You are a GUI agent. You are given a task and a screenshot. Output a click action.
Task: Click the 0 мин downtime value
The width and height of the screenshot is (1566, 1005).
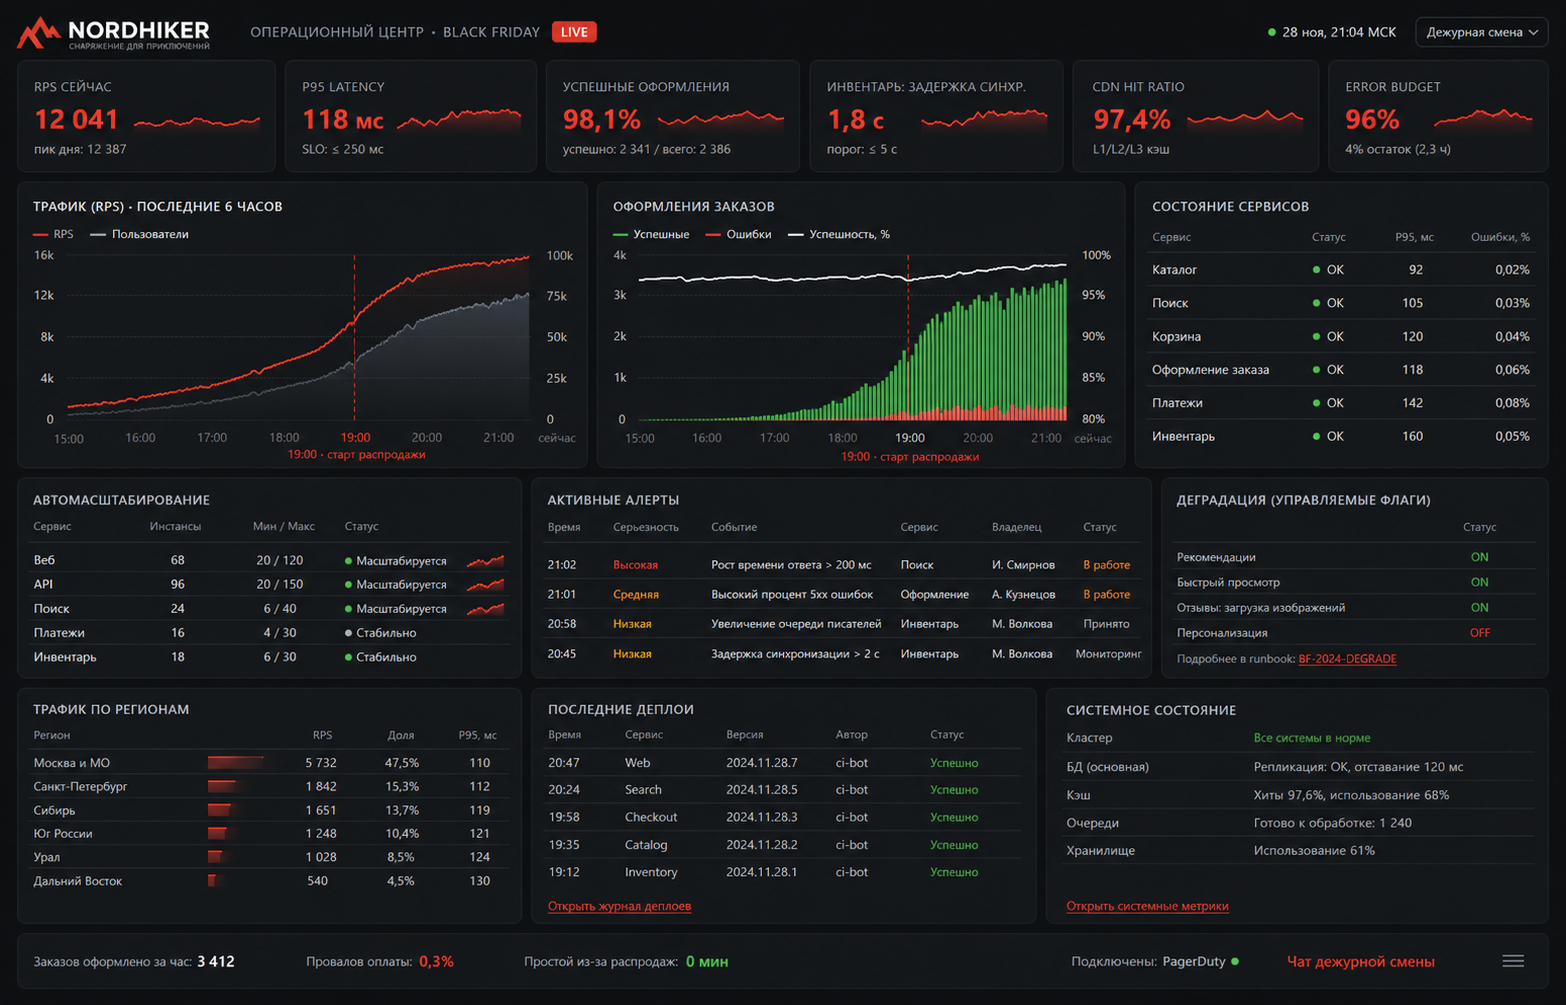pyautogui.click(x=707, y=962)
